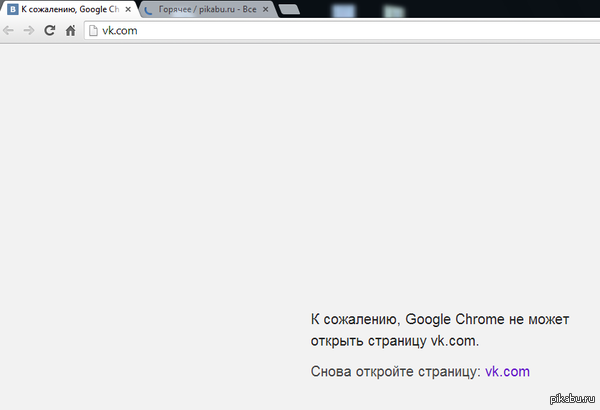Switch to the "Горячее / pikabu.ru" tab

[205, 9]
